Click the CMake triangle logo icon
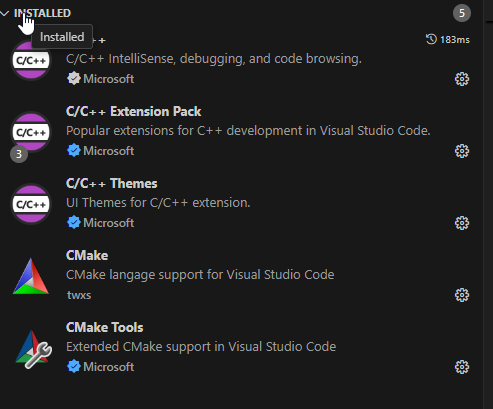The width and height of the screenshot is (493, 409). pyautogui.click(x=31, y=276)
